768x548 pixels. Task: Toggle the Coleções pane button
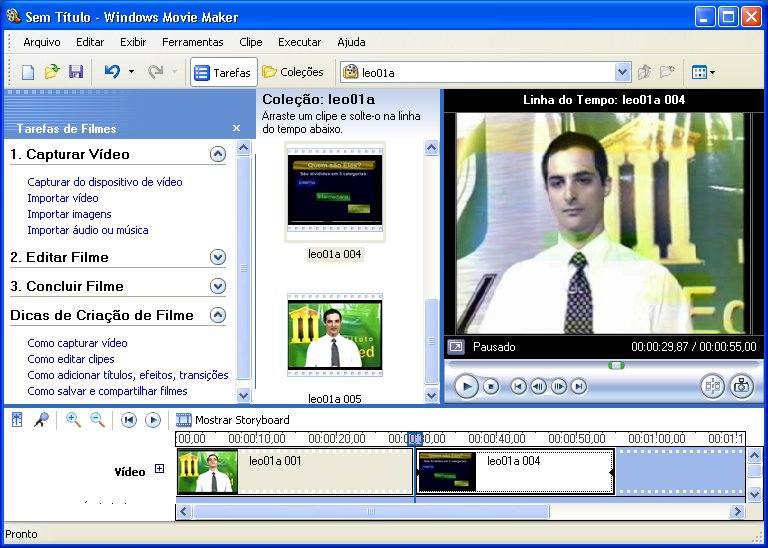click(x=292, y=72)
